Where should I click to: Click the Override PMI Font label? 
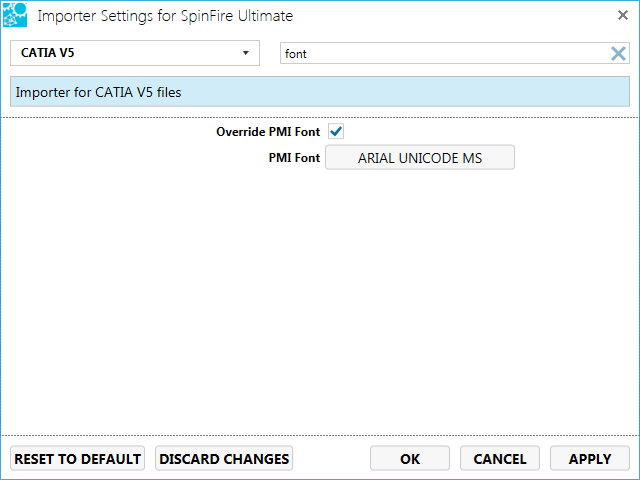[x=268, y=132]
